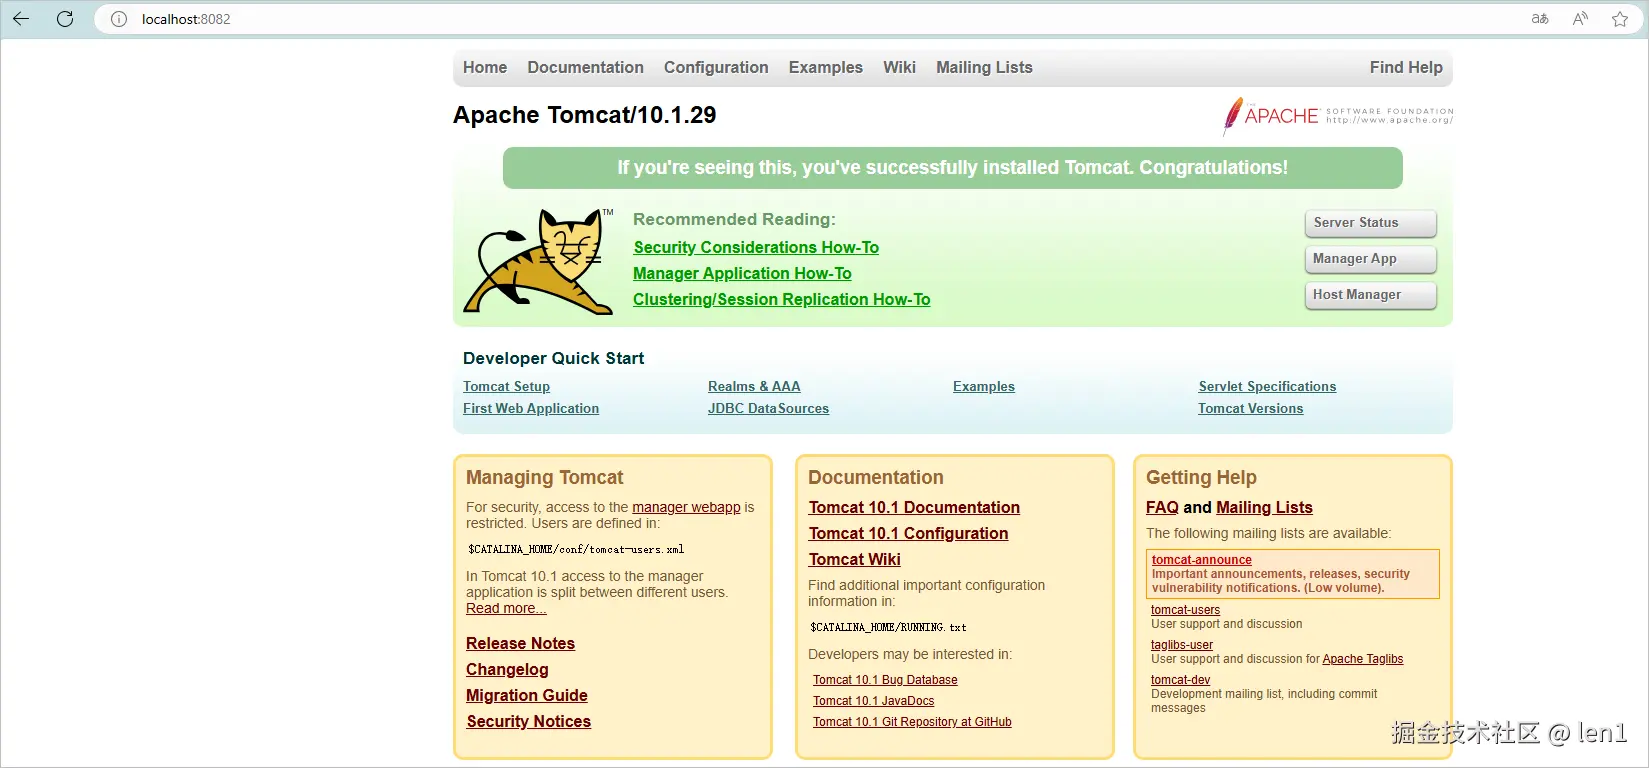Click the Apache Tomcat/10.1.29 heading
This screenshot has width=1649, height=768.
pyautogui.click(x=584, y=115)
